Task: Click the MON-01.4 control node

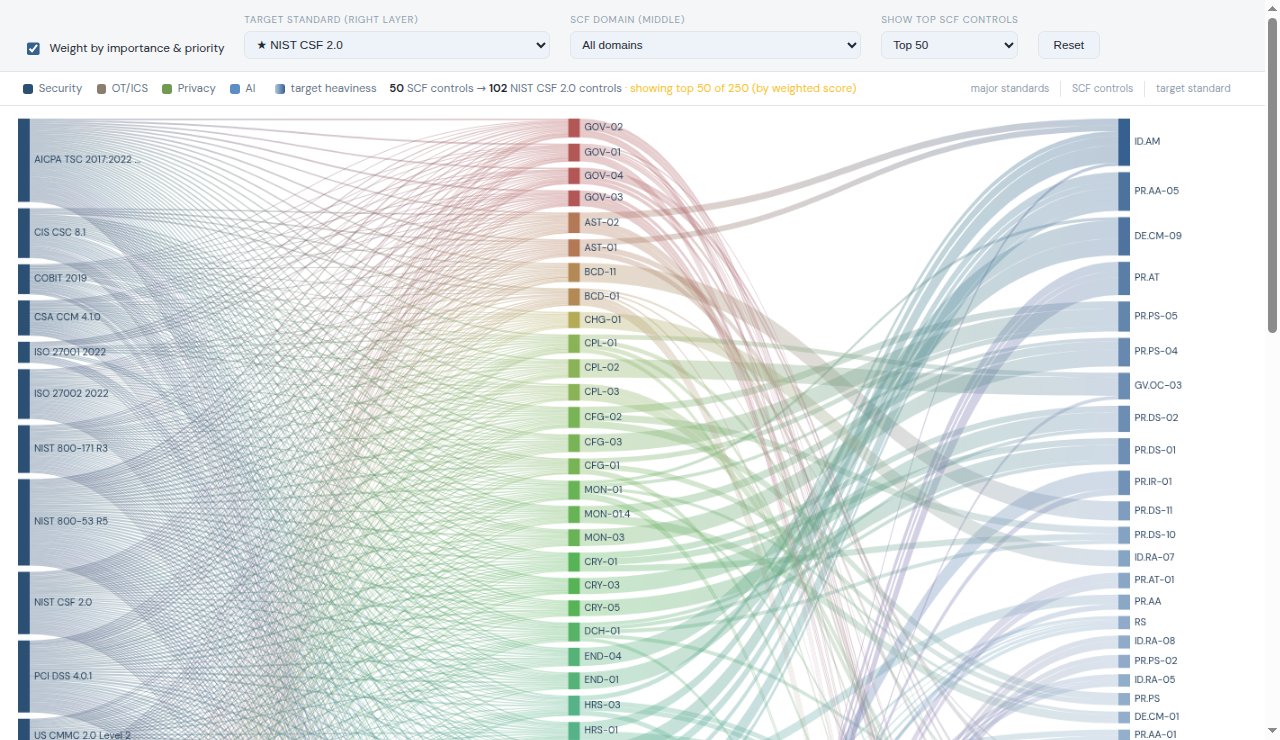Action: pyautogui.click(x=574, y=515)
